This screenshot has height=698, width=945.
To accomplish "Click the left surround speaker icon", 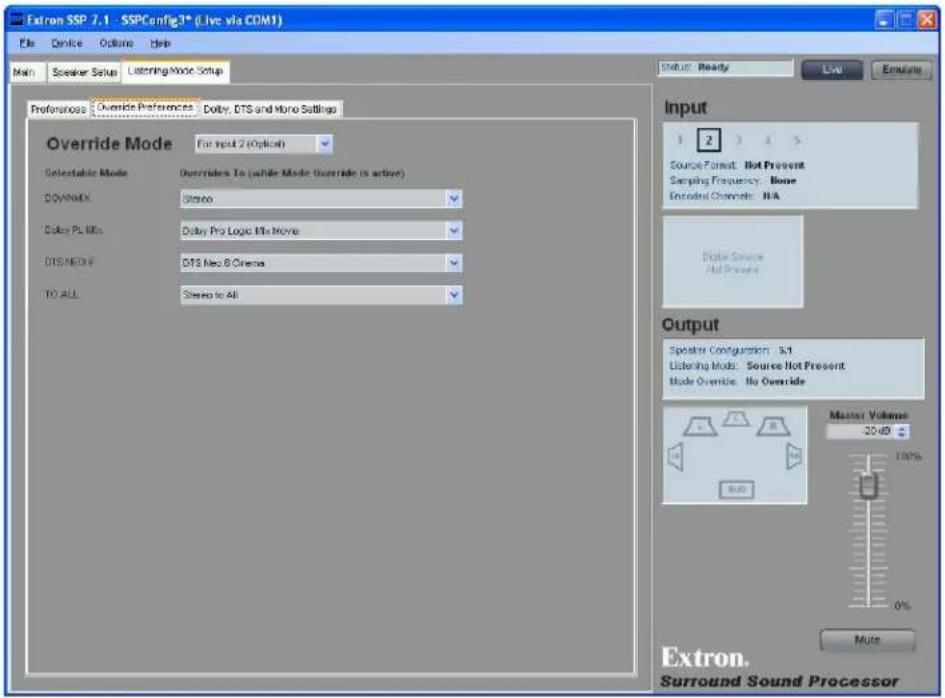I will click(x=676, y=457).
